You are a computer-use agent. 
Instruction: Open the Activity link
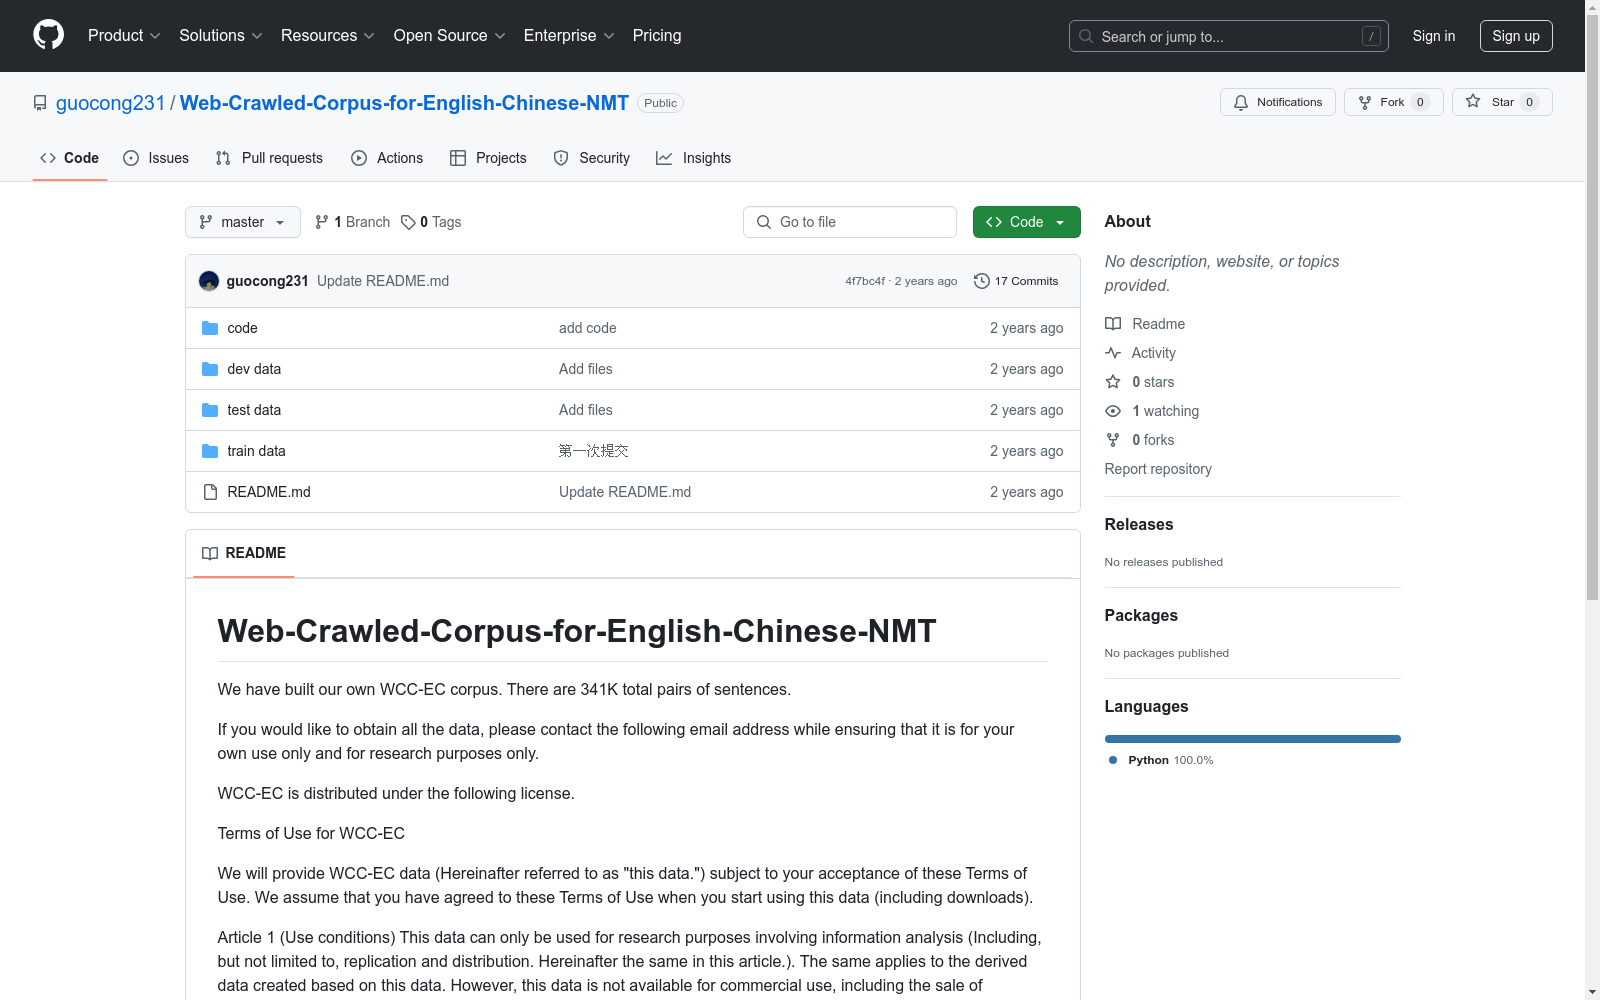[x=1140, y=353]
